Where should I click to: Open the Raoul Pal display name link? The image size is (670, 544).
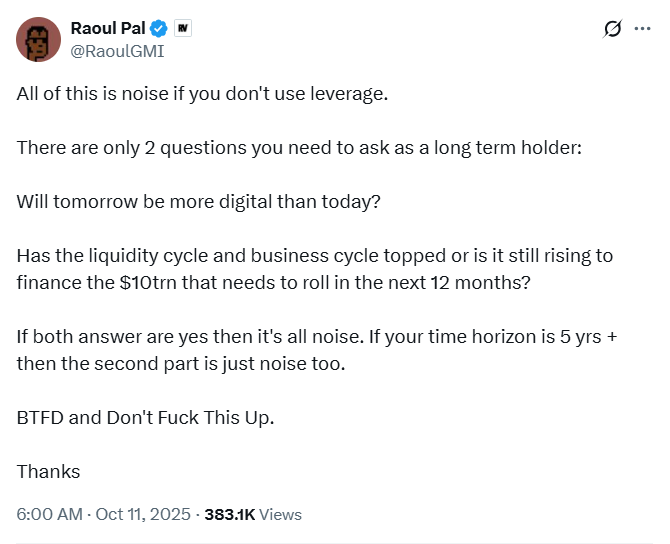[x=108, y=28]
